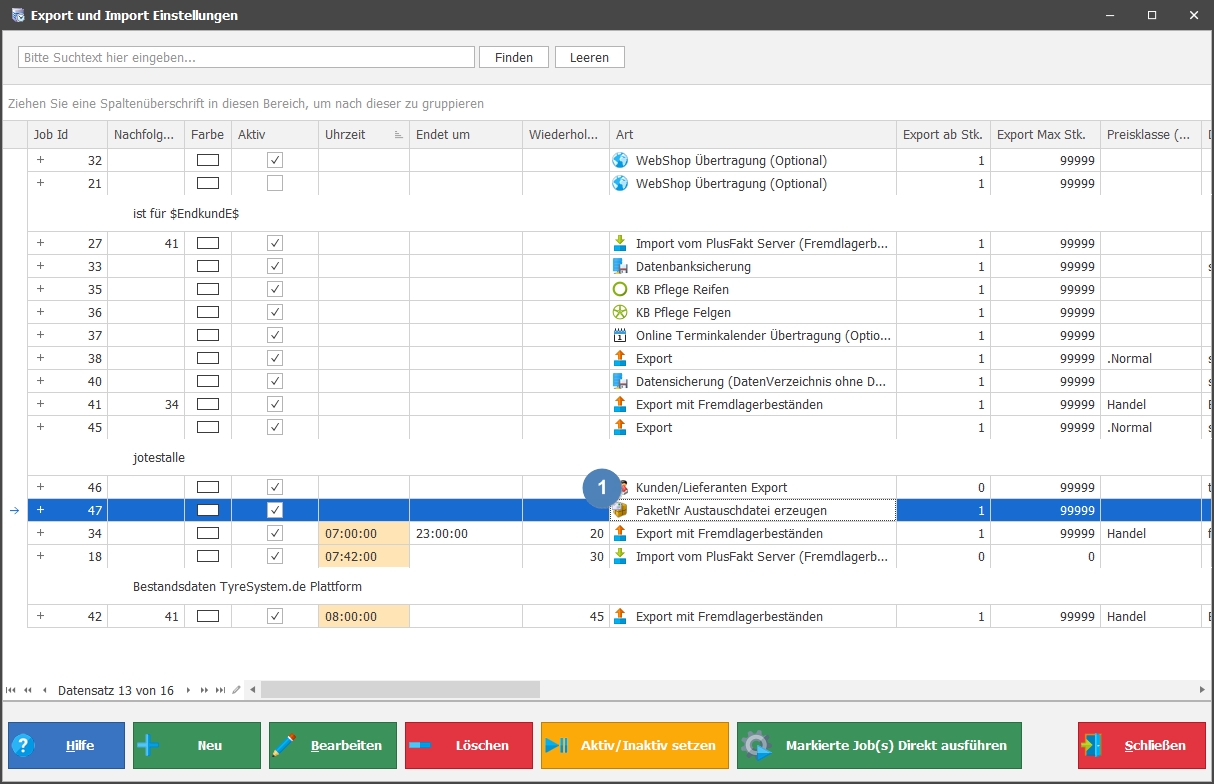Viewport: 1214px width, 784px height.
Task: Create a new job with Neu
Action: tap(197, 745)
